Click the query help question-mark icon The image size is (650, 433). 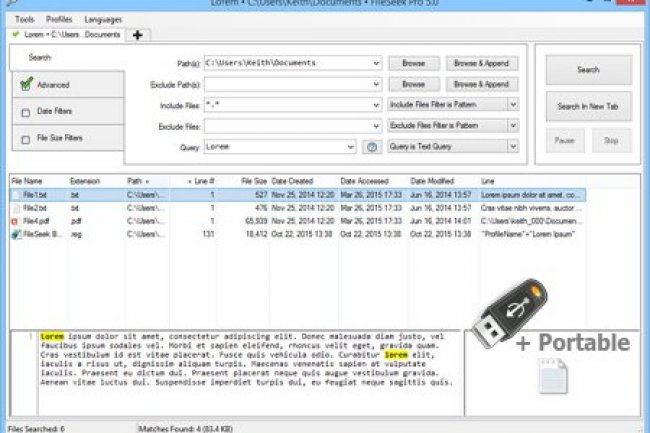coord(372,147)
